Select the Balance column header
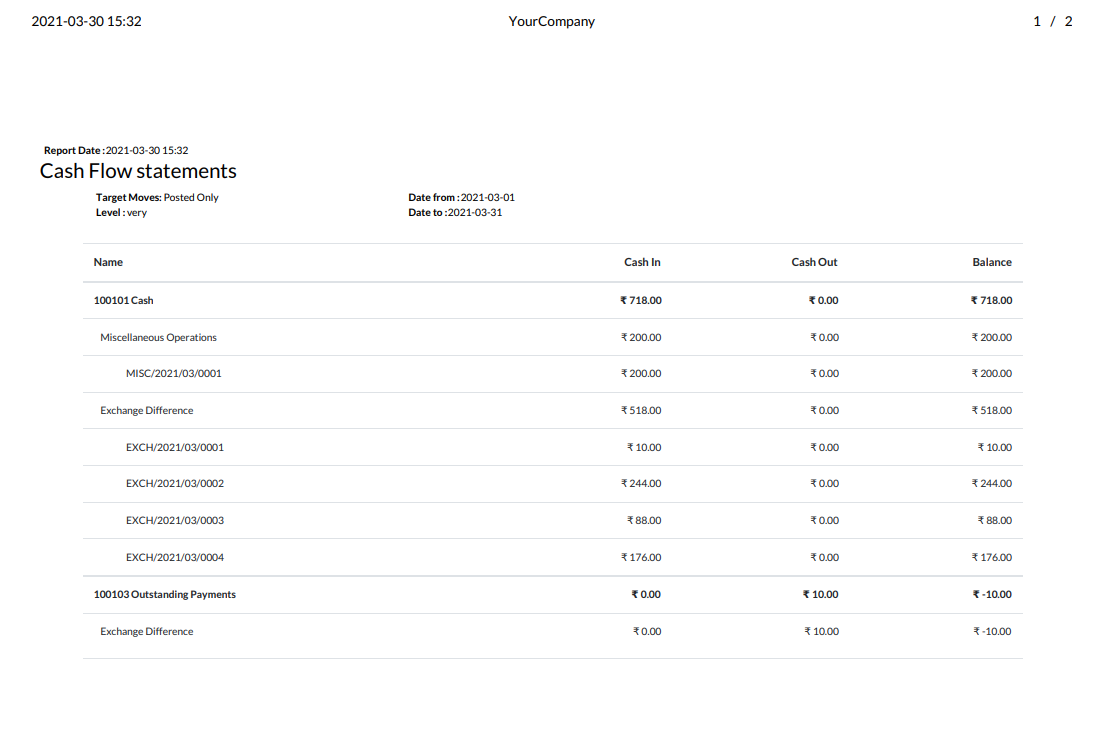Image resolution: width=1111 pixels, height=729 pixels. point(992,262)
